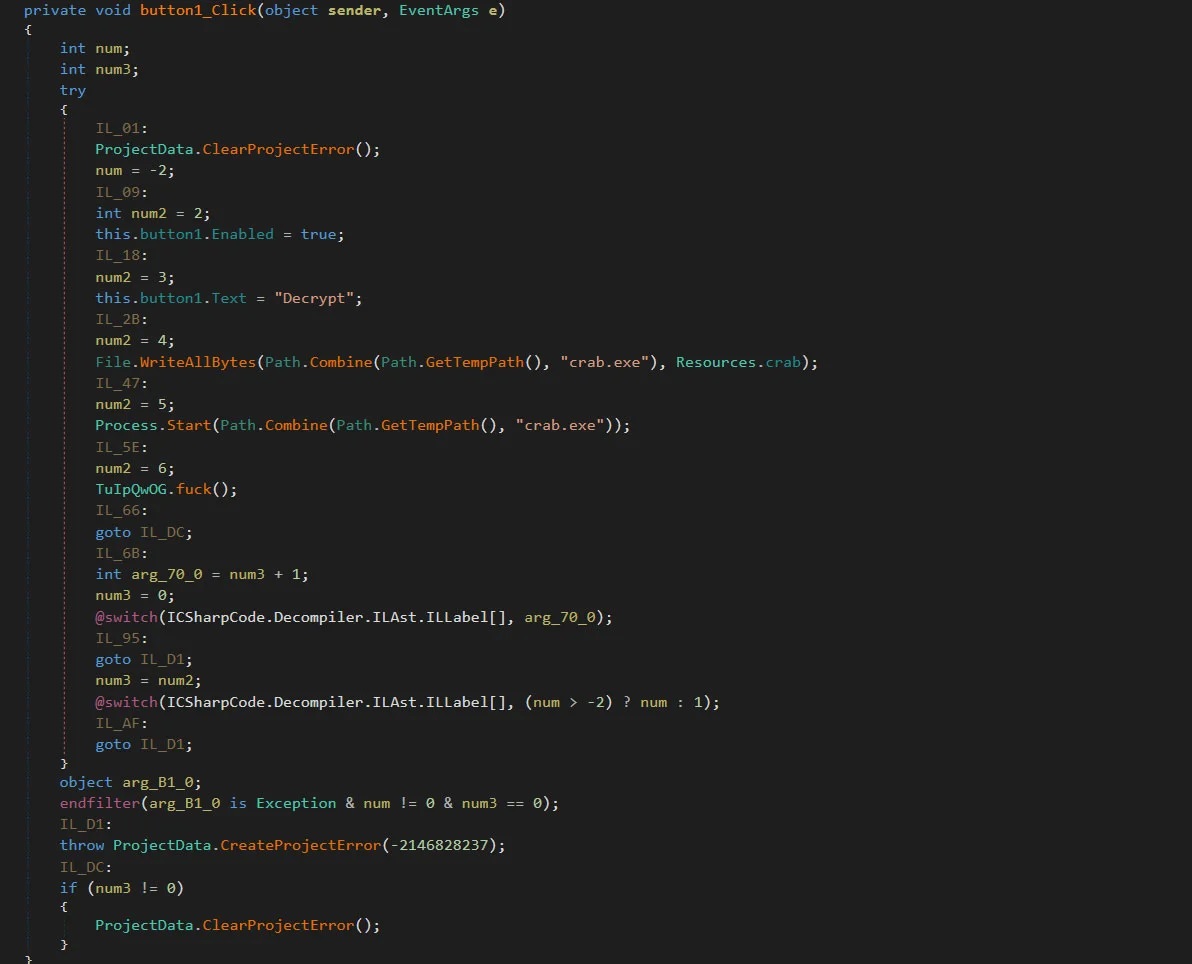This screenshot has height=964, width=1192.
Task: Click the 'try' keyword
Action: (x=73, y=90)
